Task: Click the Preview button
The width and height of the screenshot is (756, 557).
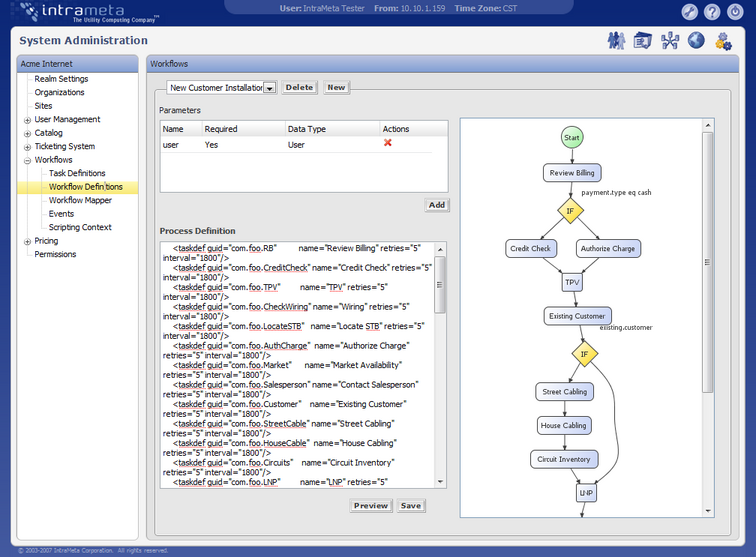Action: (x=370, y=505)
